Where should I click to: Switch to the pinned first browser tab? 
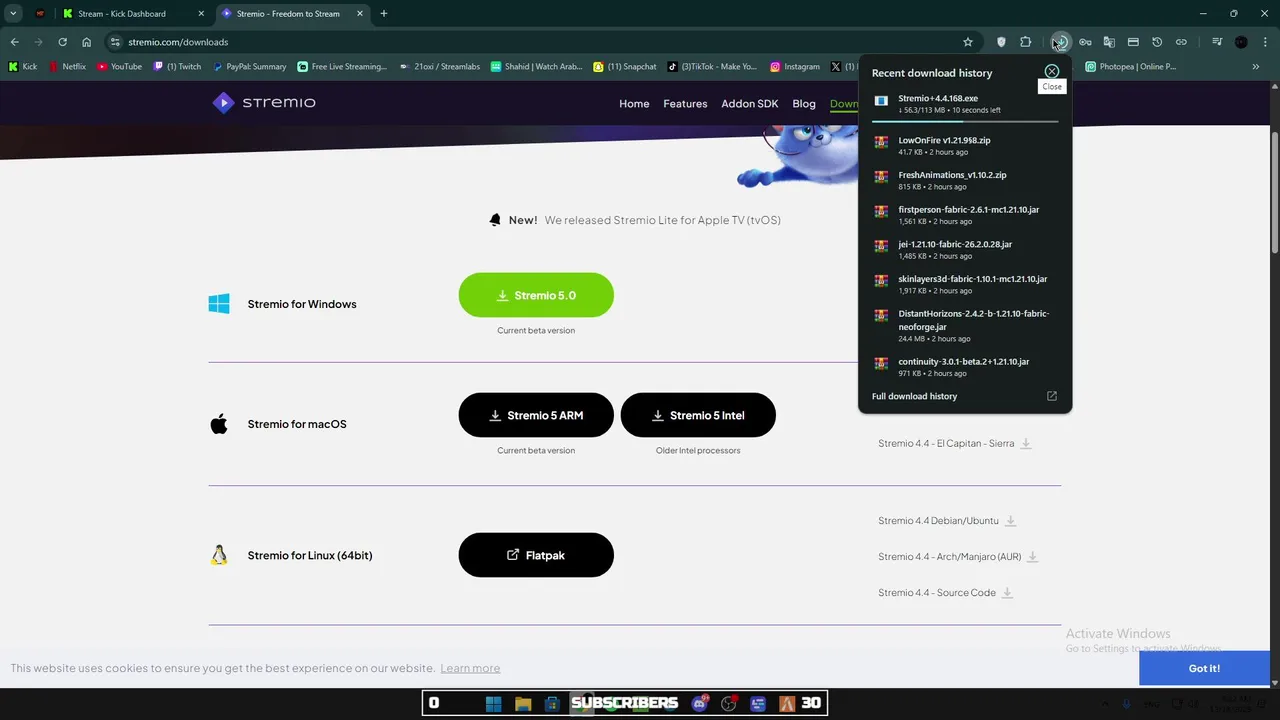click(40, 14)
